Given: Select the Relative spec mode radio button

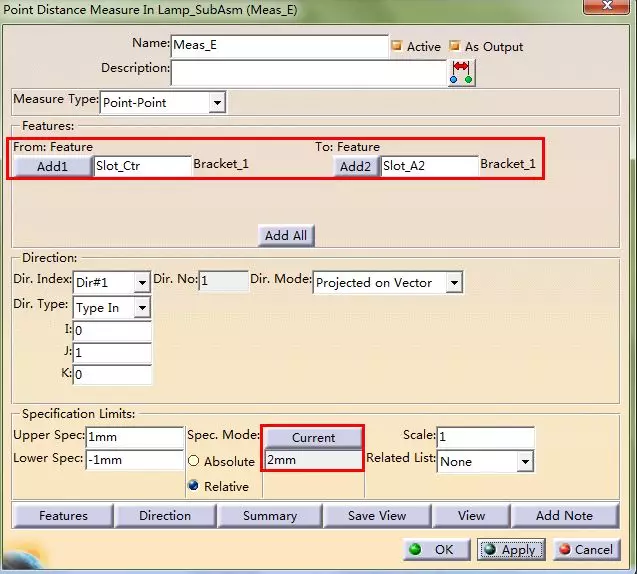Looking at the screenshot, I should click(194, 486).
